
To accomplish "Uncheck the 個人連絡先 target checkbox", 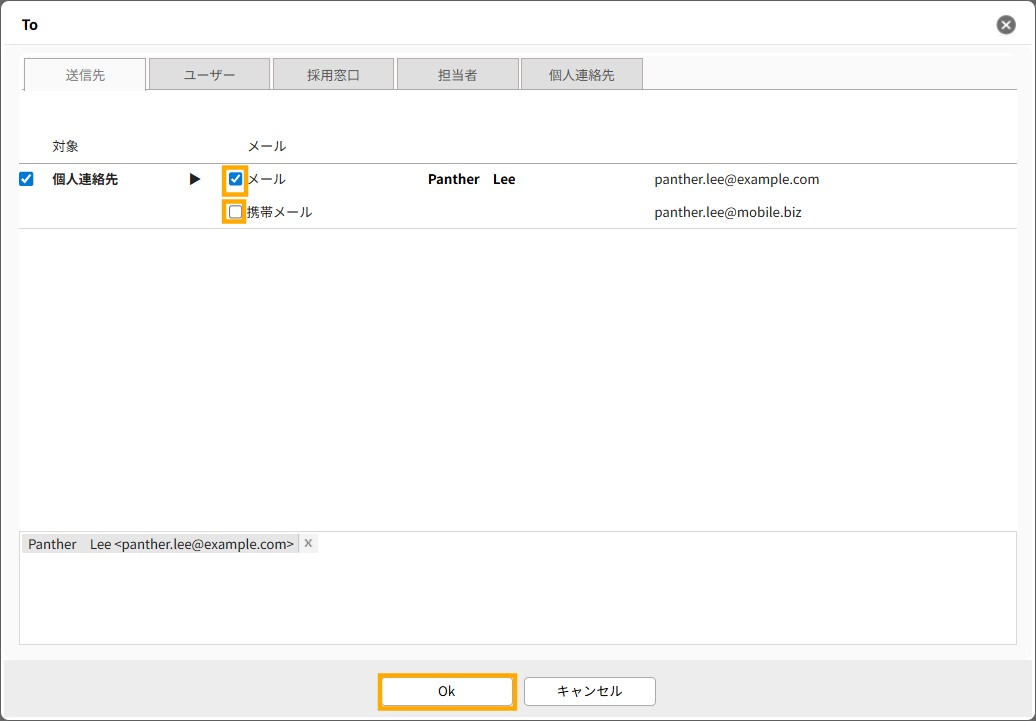I will [x=27, y=179].
